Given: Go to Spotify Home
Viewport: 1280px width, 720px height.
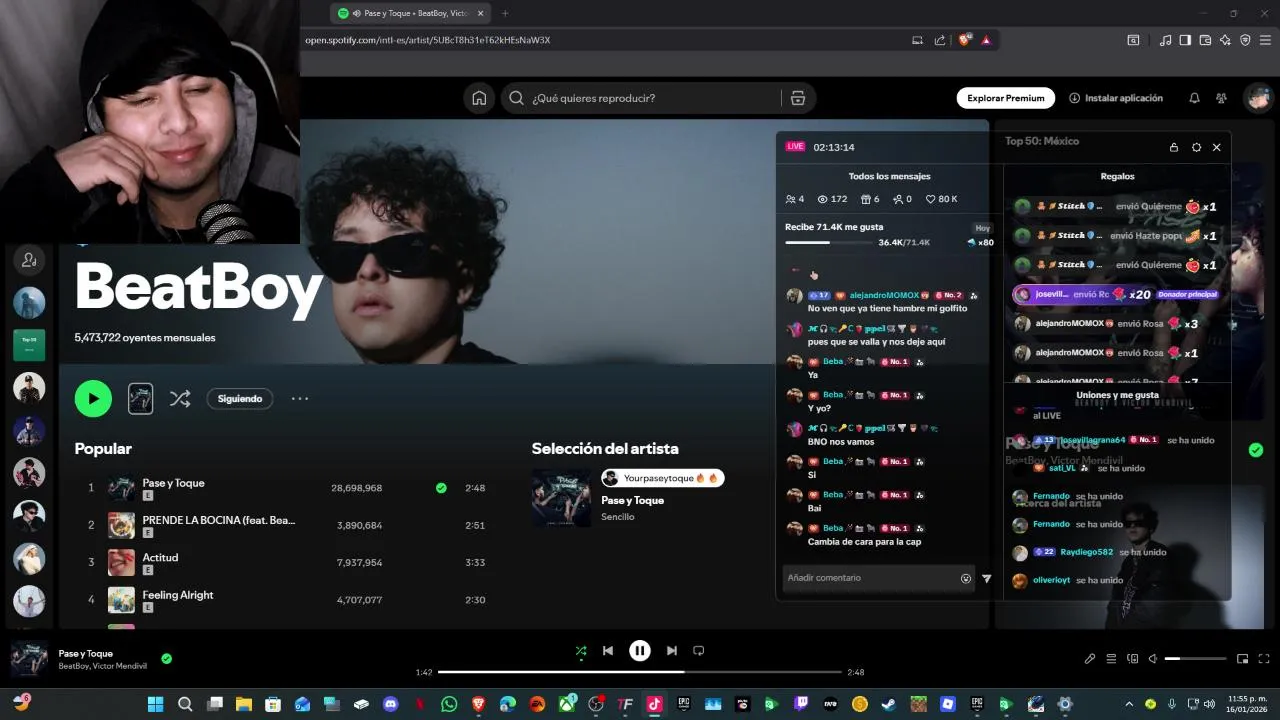Looking at the screenshot, I should [x=479, y=98].
